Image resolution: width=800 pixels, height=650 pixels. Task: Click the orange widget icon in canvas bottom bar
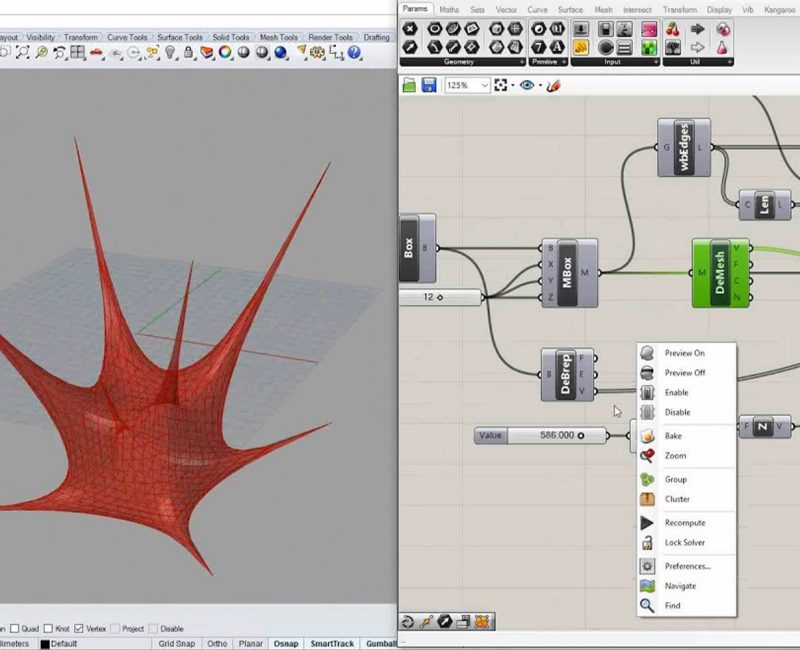(482, 621)
